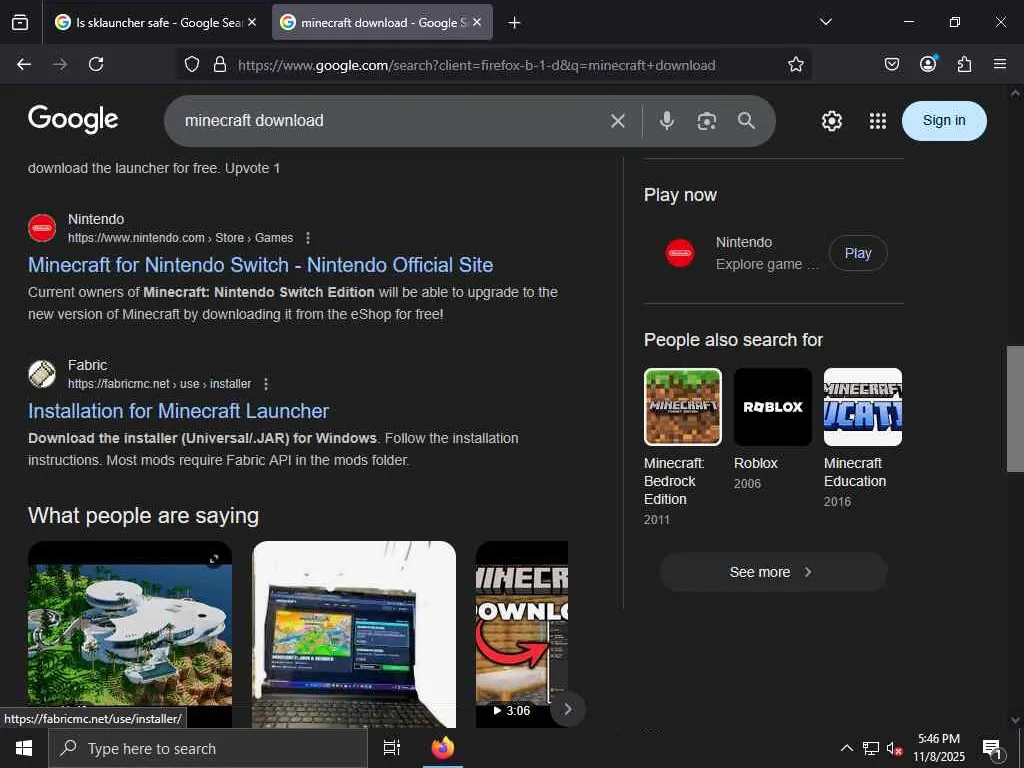View site security padlock info
The width and height of the screenshot is (1024, 768).
[220, 64]
